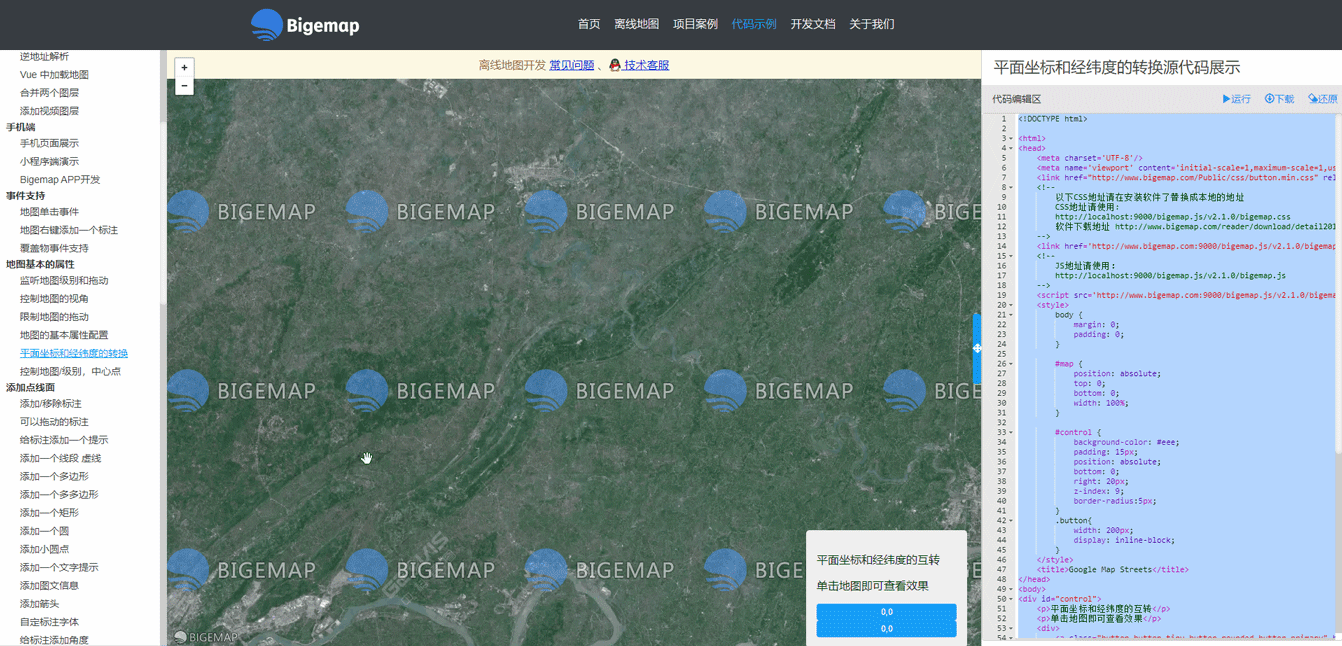Click the Bigemap logo in header
The image size is (1342, 646).
tap(305, 25)
